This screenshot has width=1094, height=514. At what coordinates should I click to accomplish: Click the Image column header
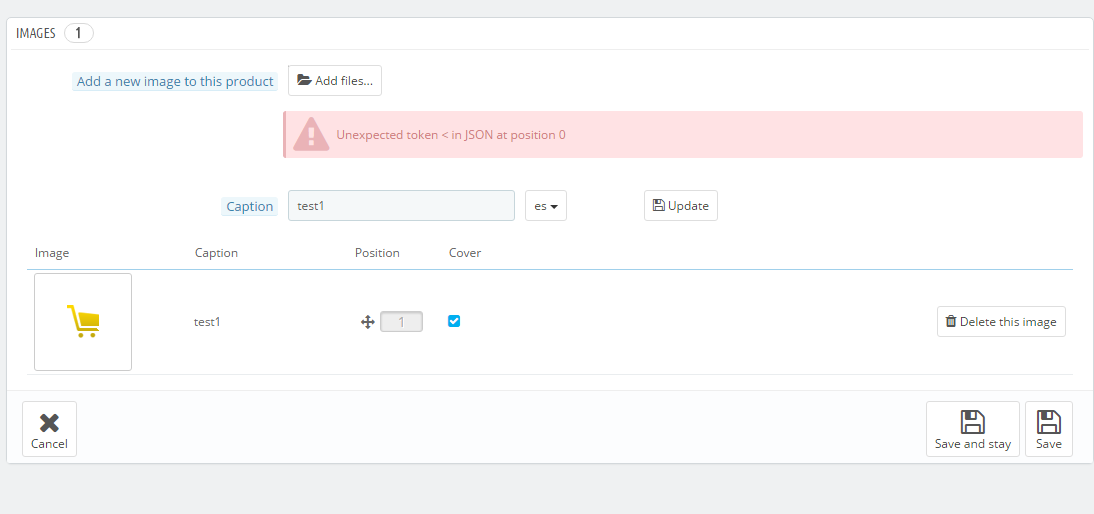pos(52,252)
